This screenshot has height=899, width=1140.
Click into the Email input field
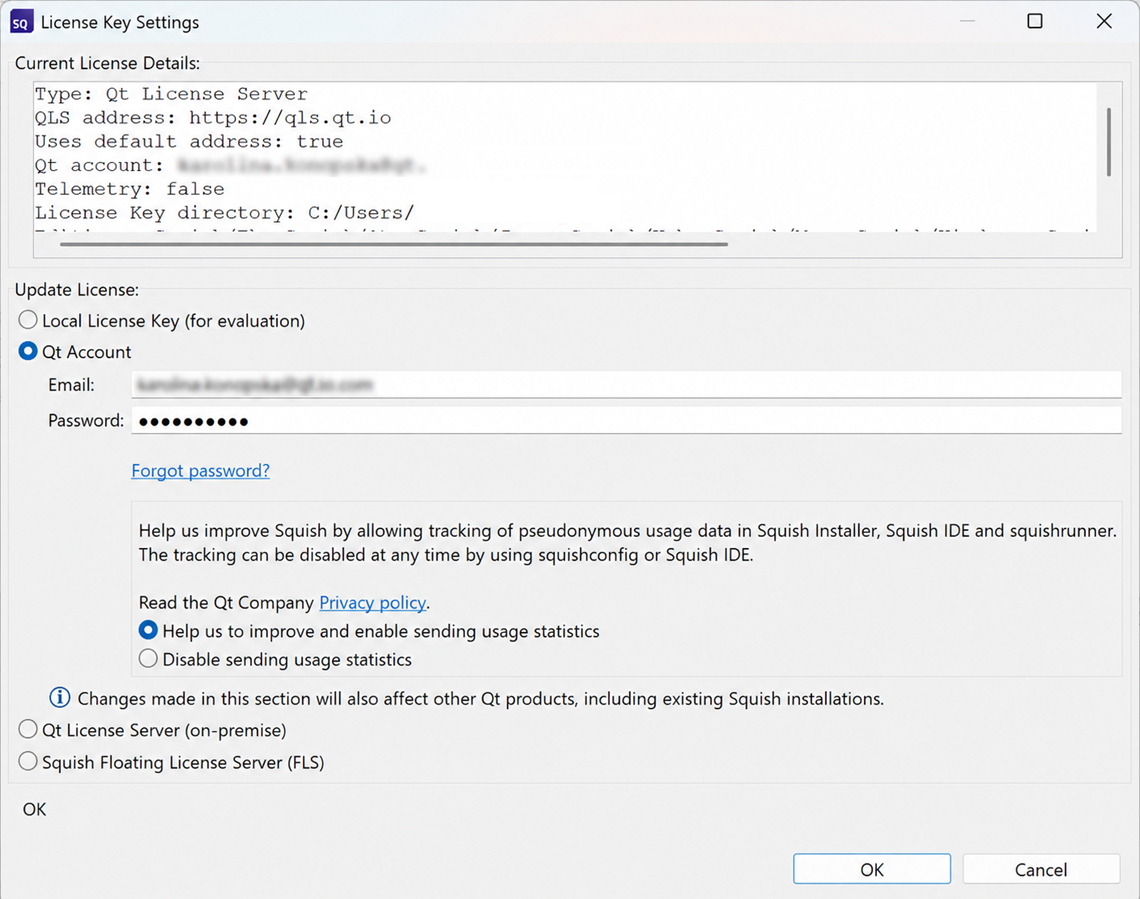(x=626, y=384)
